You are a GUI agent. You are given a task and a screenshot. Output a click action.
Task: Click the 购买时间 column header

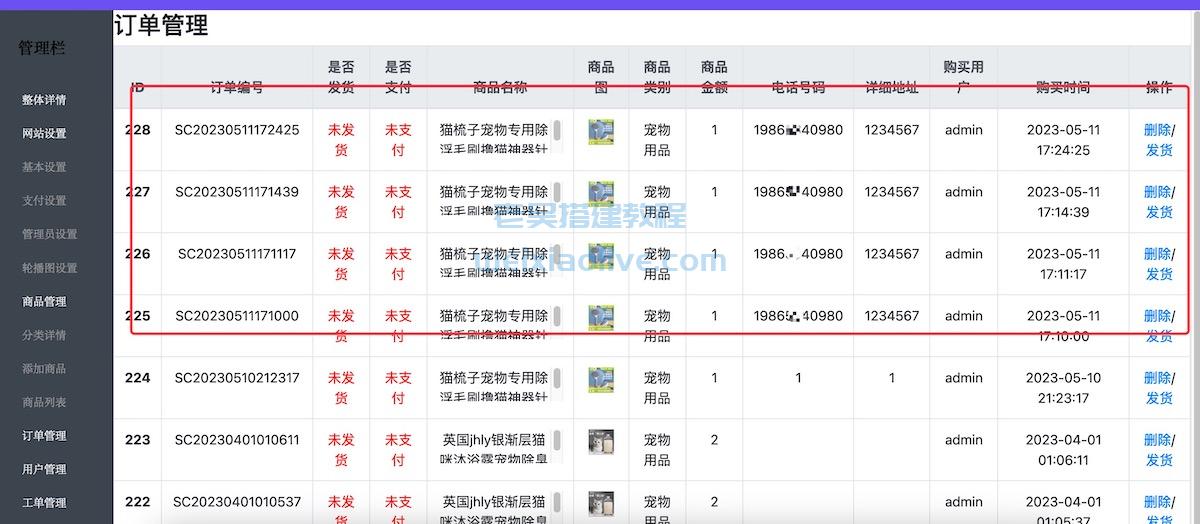click(x=1063, y=88)
